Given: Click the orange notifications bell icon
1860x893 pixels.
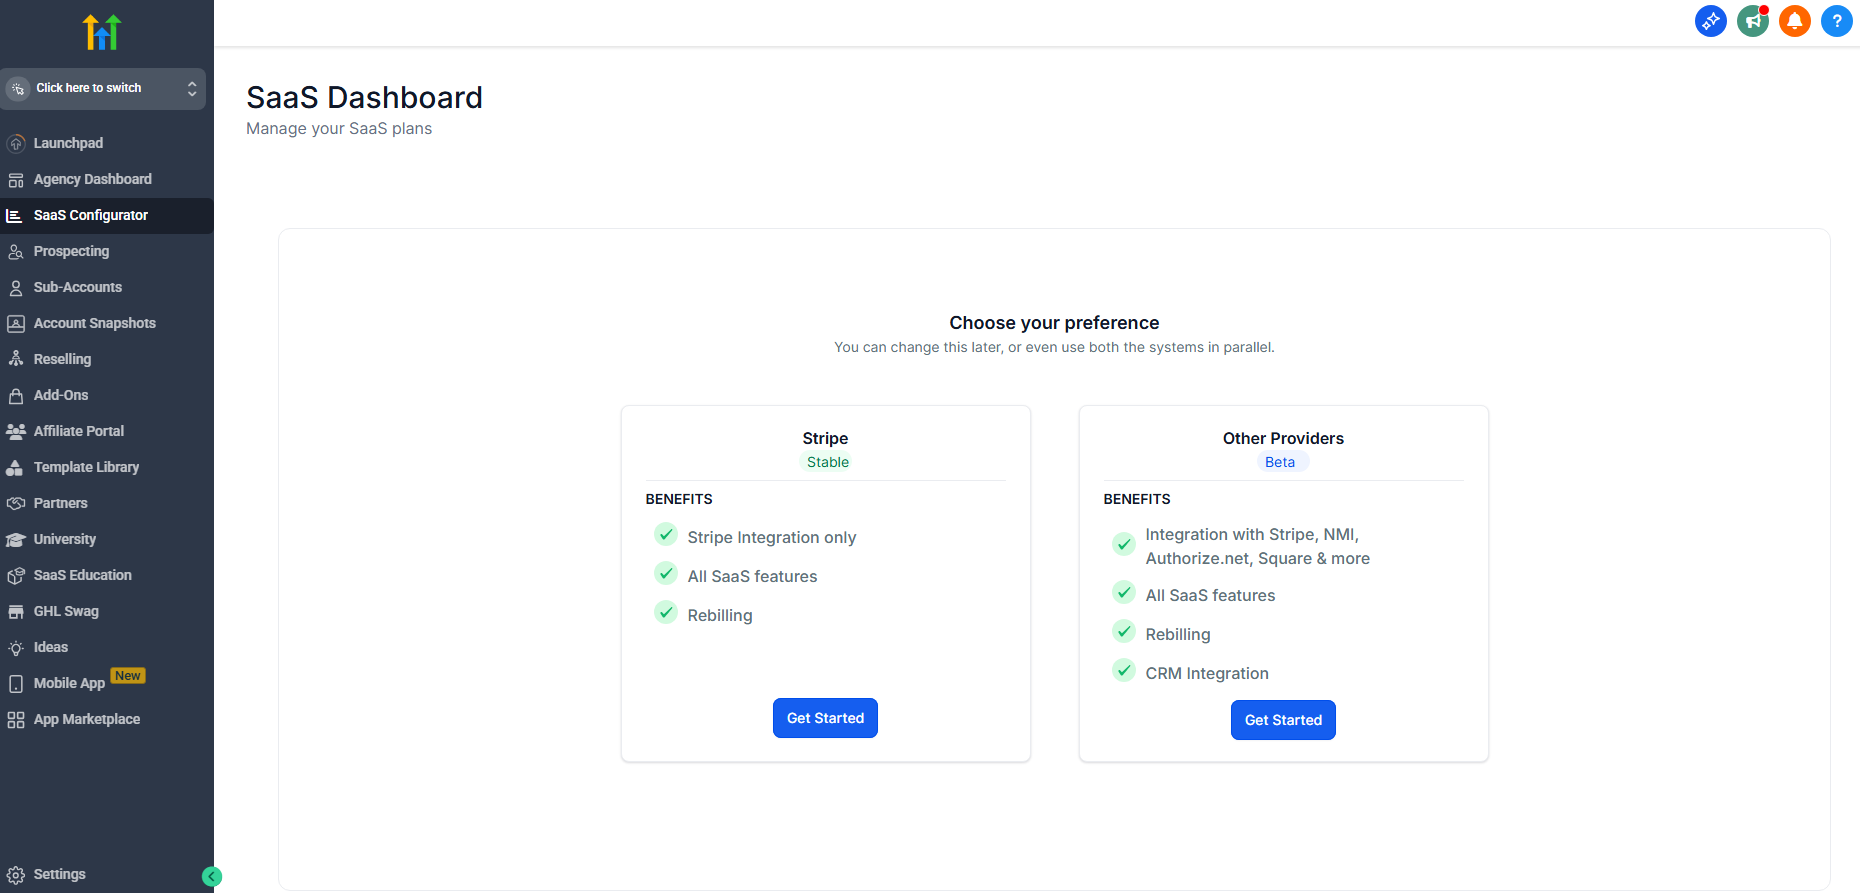Looking at the screenshot, I should [1794, 21].
